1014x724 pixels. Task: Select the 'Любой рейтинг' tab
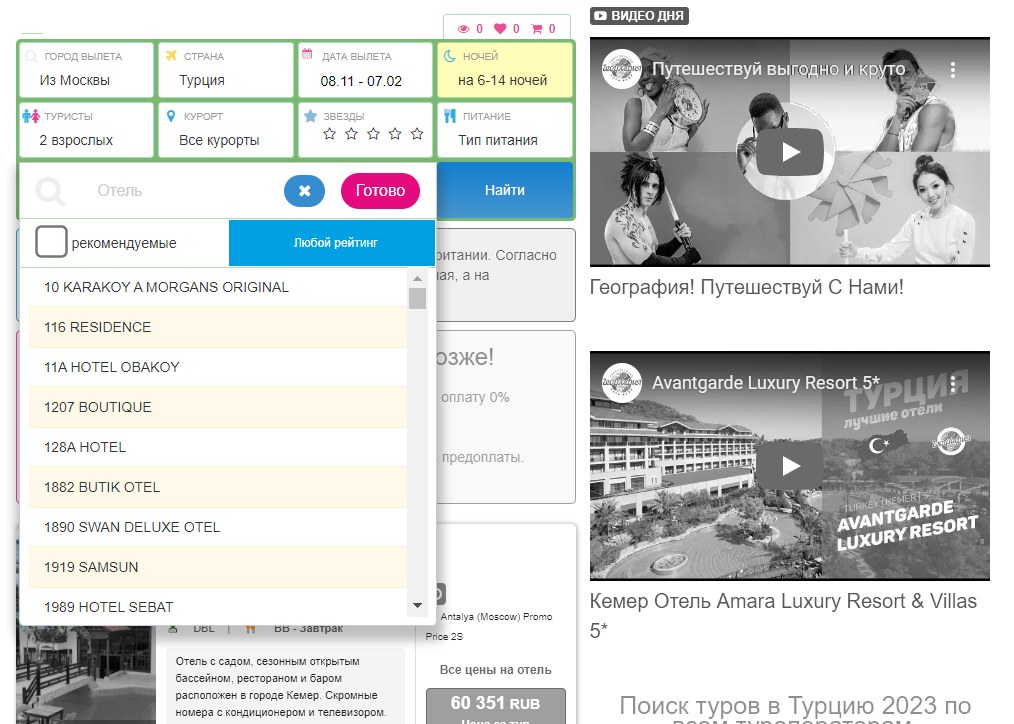(x=335, y=243)
